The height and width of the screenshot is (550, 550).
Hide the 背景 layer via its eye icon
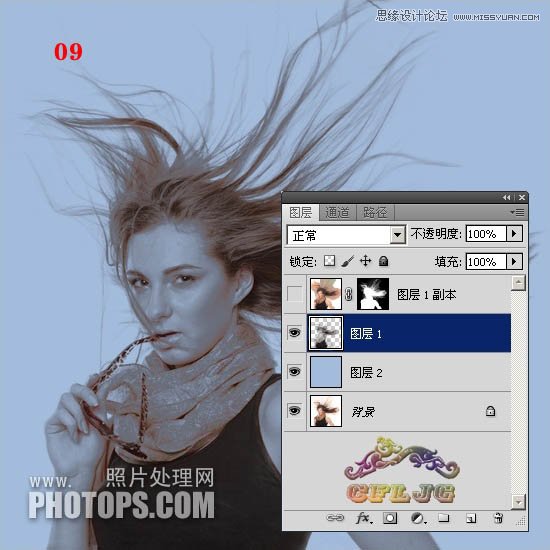pos(294,410)
